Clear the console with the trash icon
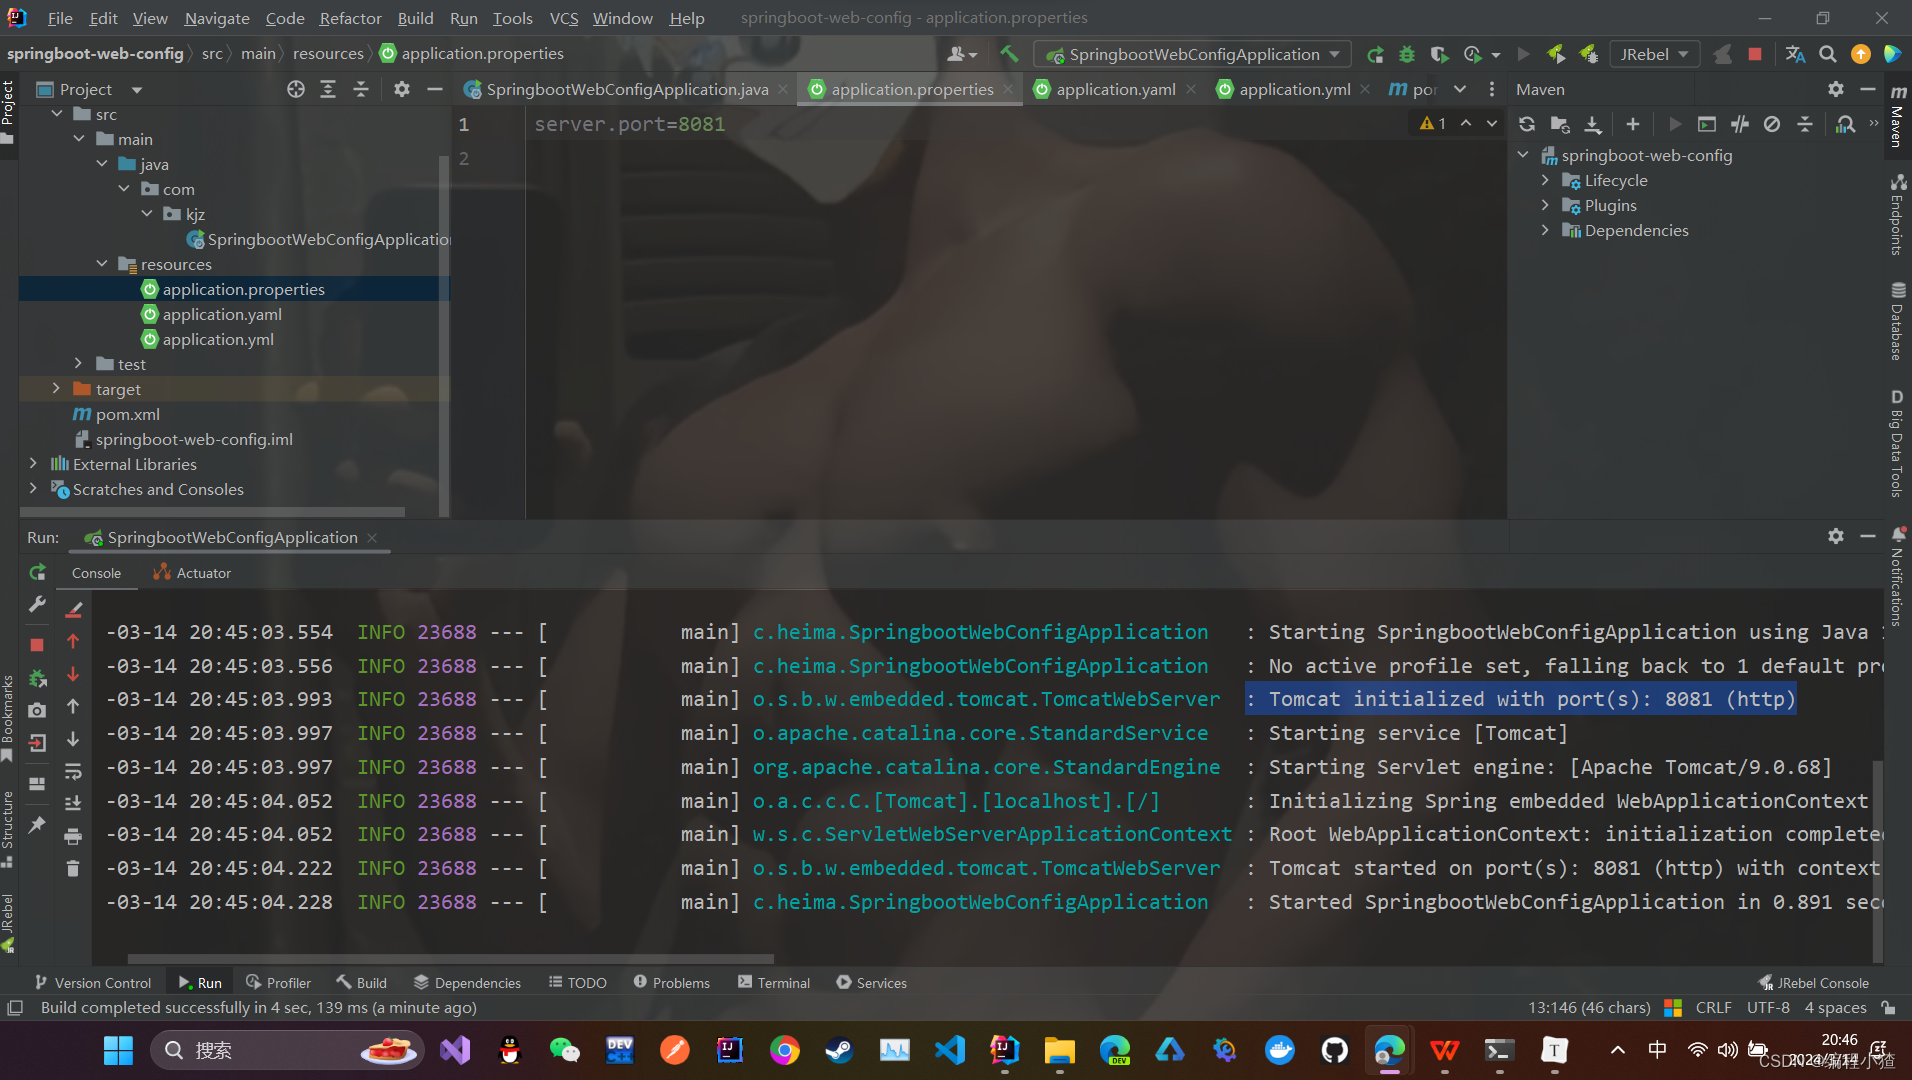This screenshot has width=1912, height=1080. coord(73,868)
